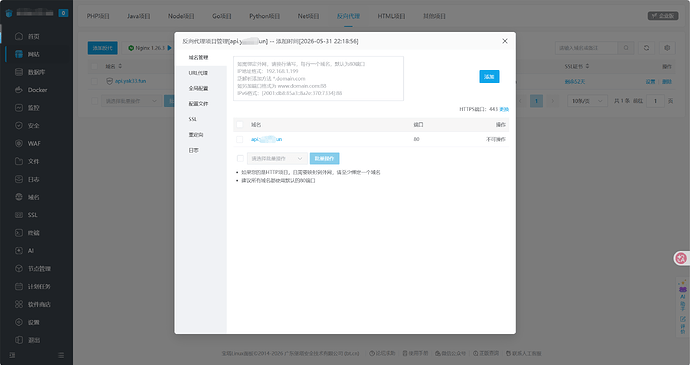
Task: Click the sidebar menu list icon at bottom
Action: point(61,355)
